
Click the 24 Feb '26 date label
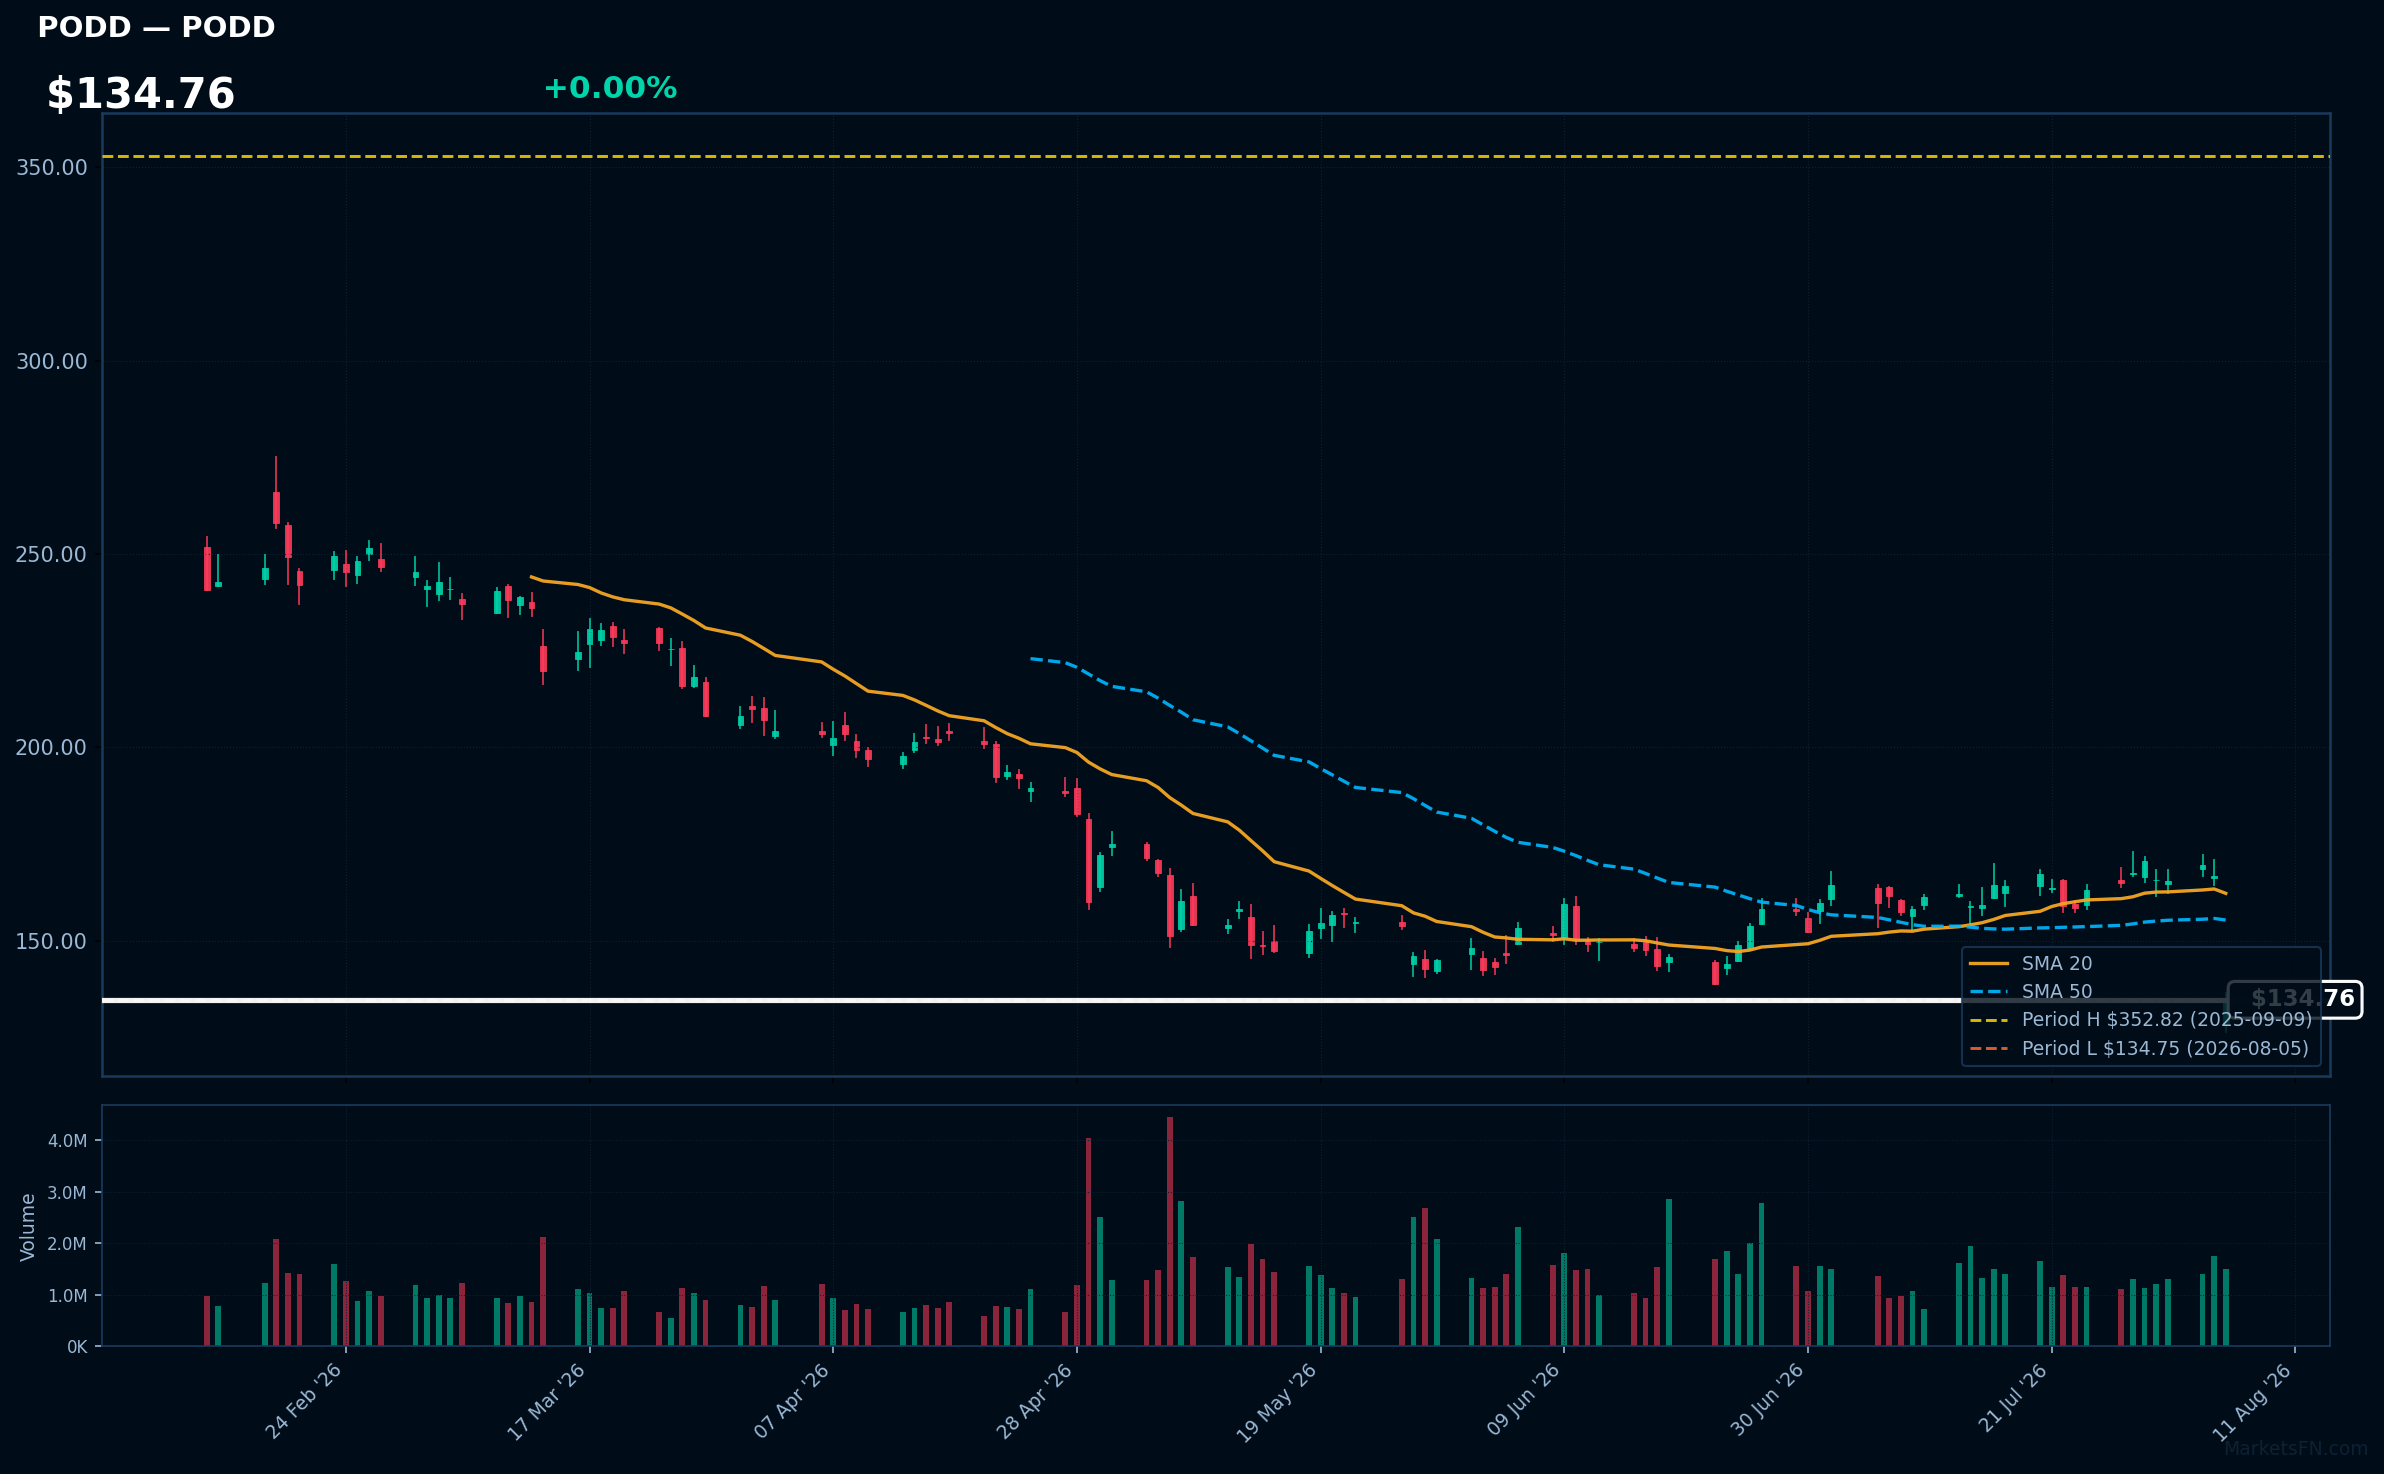(303, 1401)
